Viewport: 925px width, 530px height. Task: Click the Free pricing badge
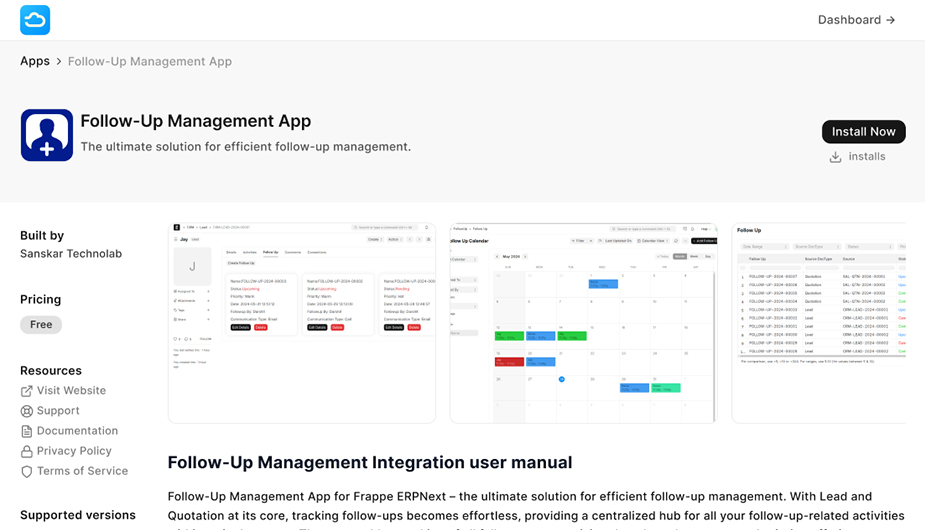pyautogui.click(x=41, y=325)
